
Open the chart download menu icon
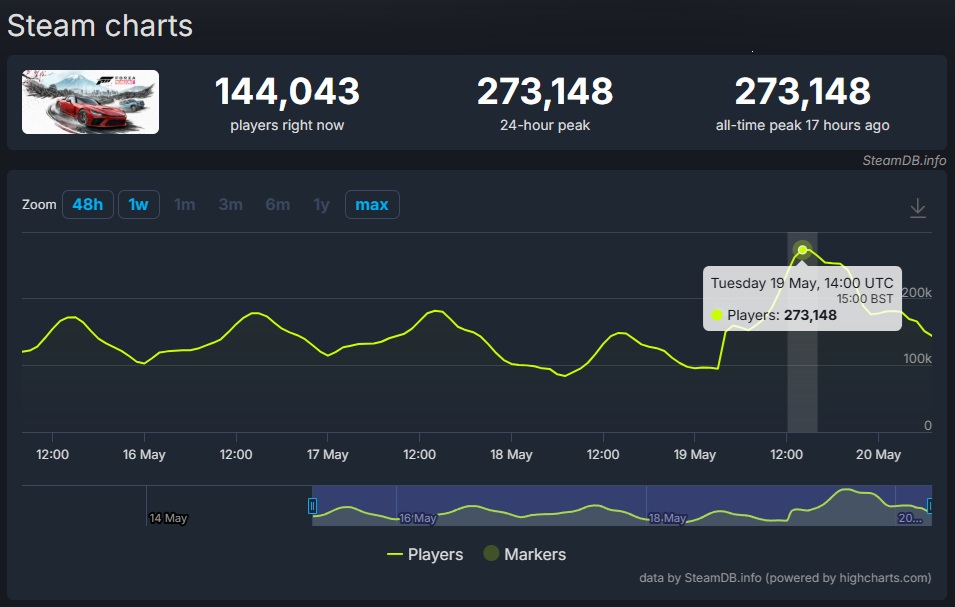(917, 208)
